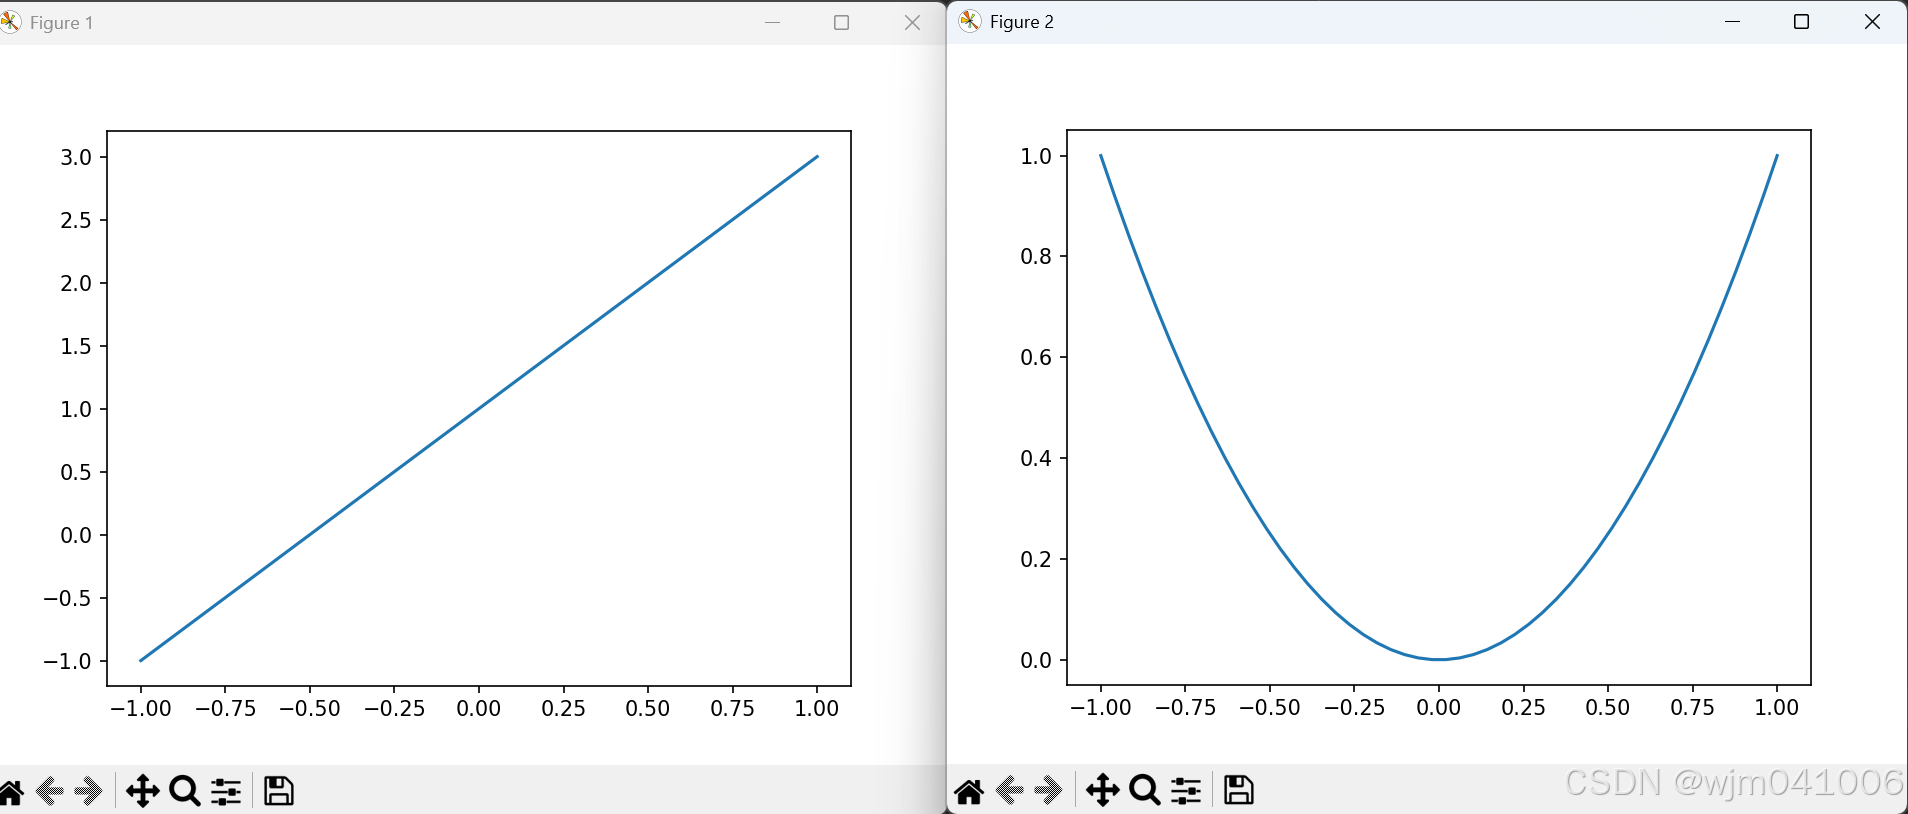
Task: Click the Back arrow in Figure 1 toolbar
Action: [50, 792]
